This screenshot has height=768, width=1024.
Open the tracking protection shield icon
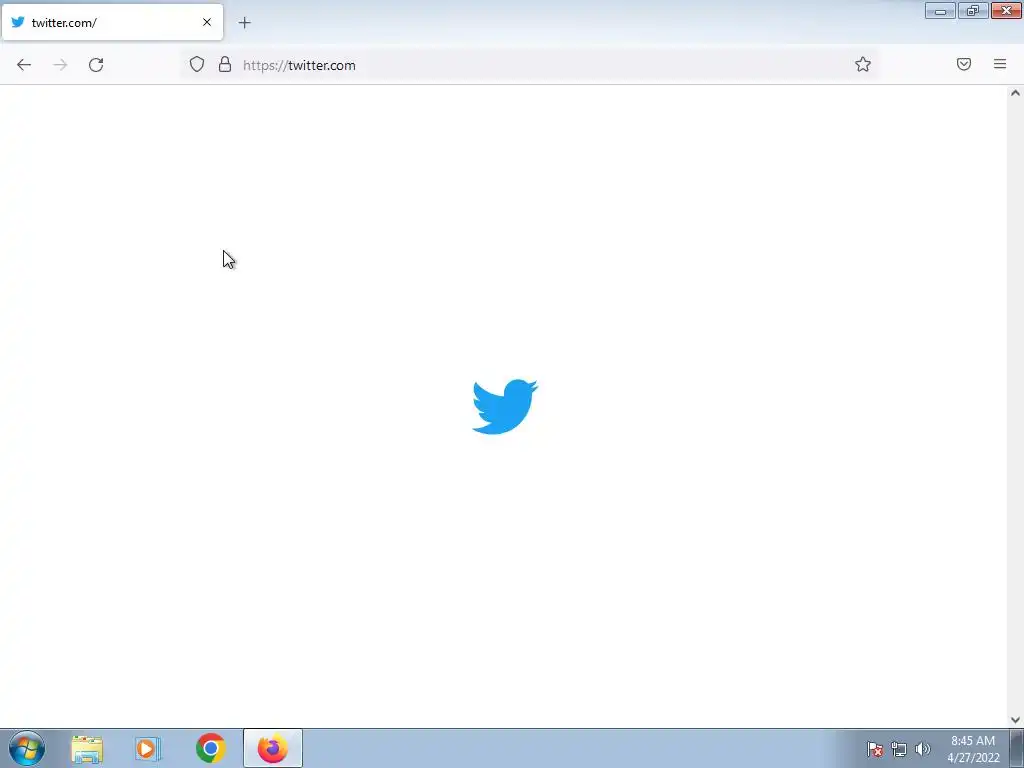coord(197,64)
